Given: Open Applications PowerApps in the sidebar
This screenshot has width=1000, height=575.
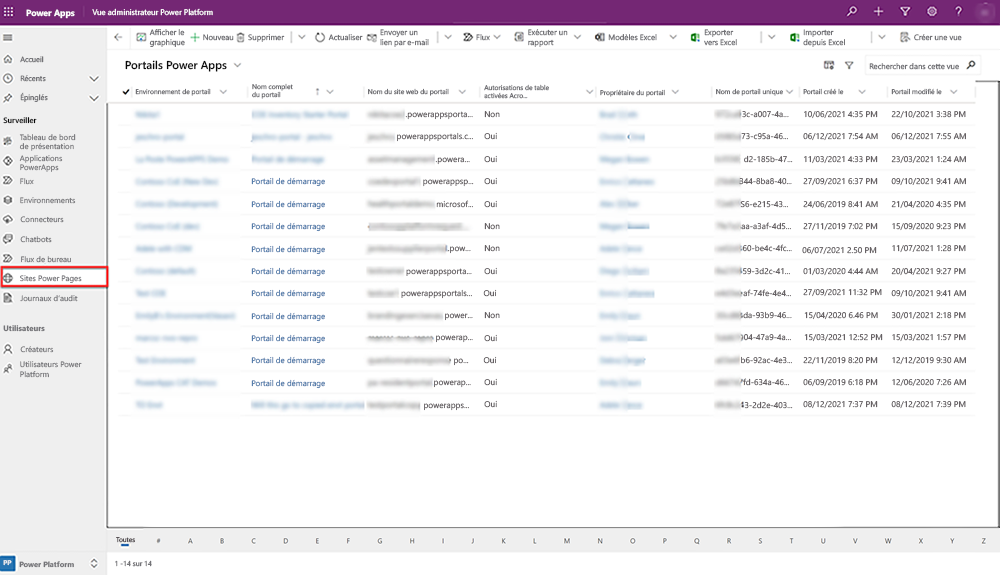Looking at the screenshot, I should point(41,163).
